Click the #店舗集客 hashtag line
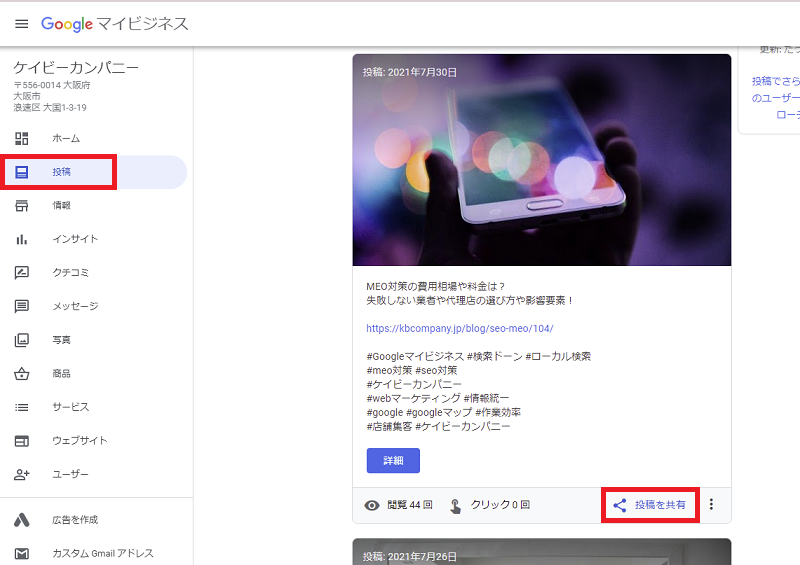This screenshot has height=565, width=800. (x=438, y=426)
